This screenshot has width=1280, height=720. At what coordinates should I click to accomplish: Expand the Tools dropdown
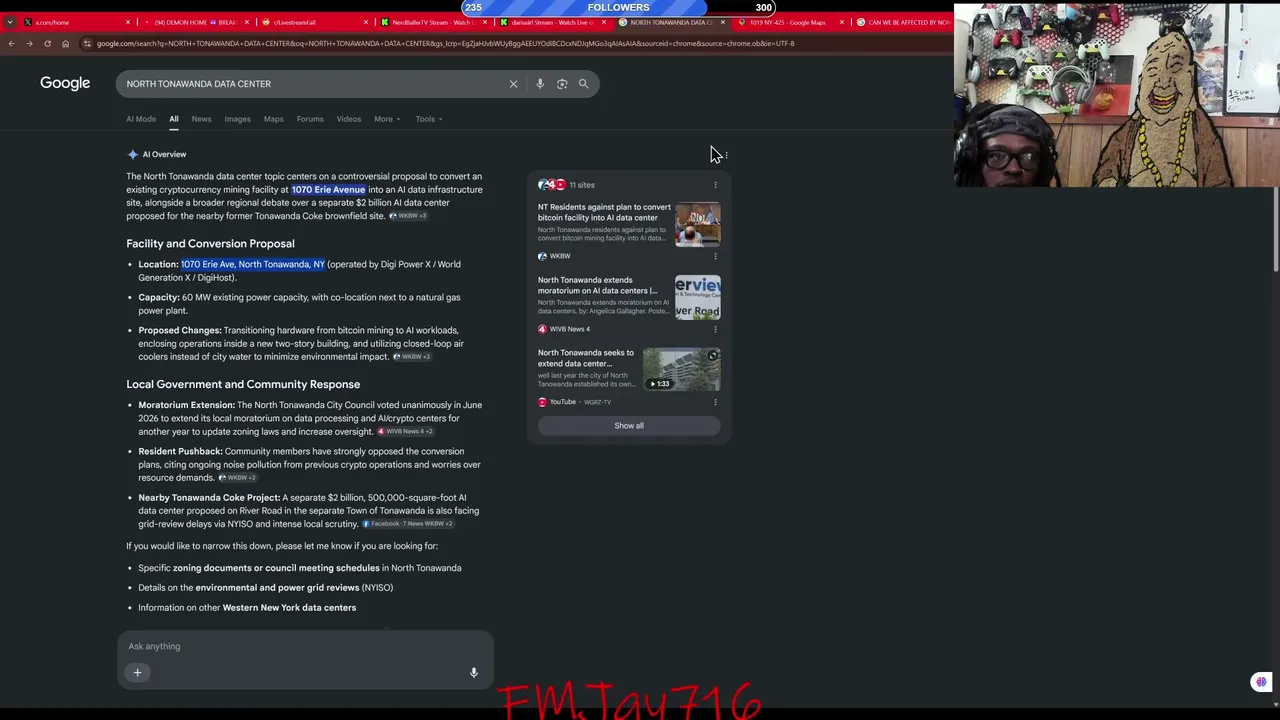429,119
